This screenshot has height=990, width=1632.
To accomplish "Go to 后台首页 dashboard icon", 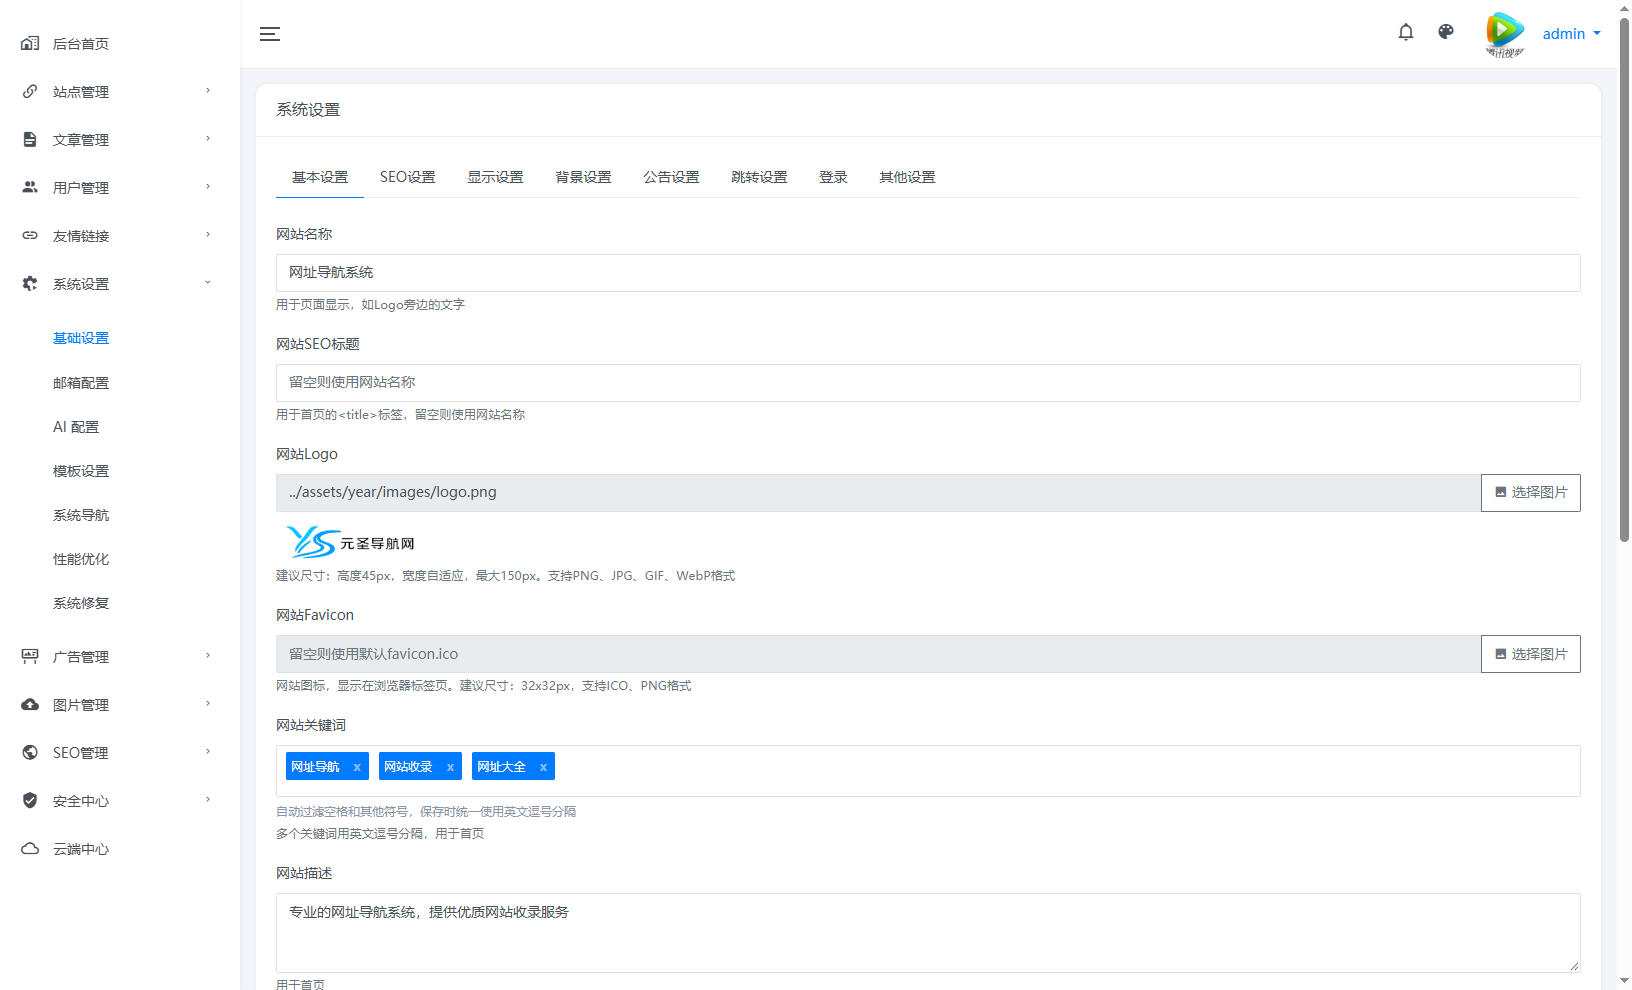I will coord(30,43).
